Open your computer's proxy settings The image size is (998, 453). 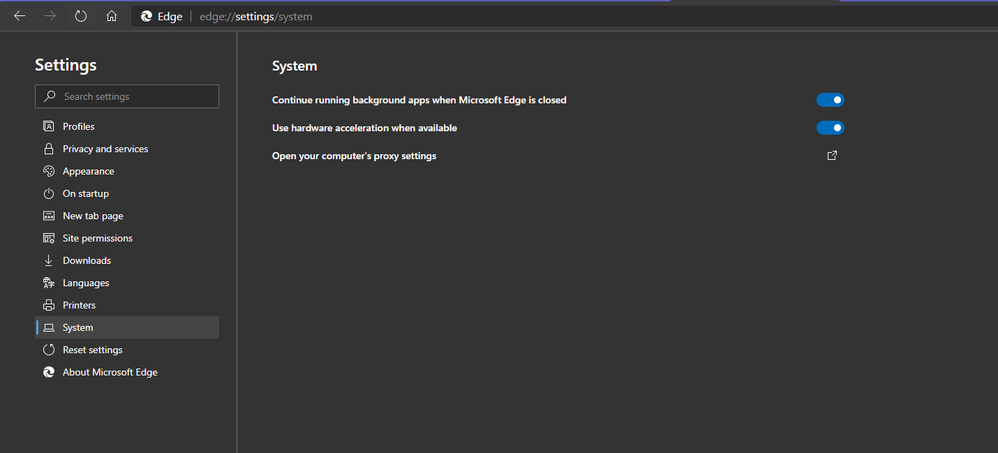pyautogui.click(x=354, y=156)
